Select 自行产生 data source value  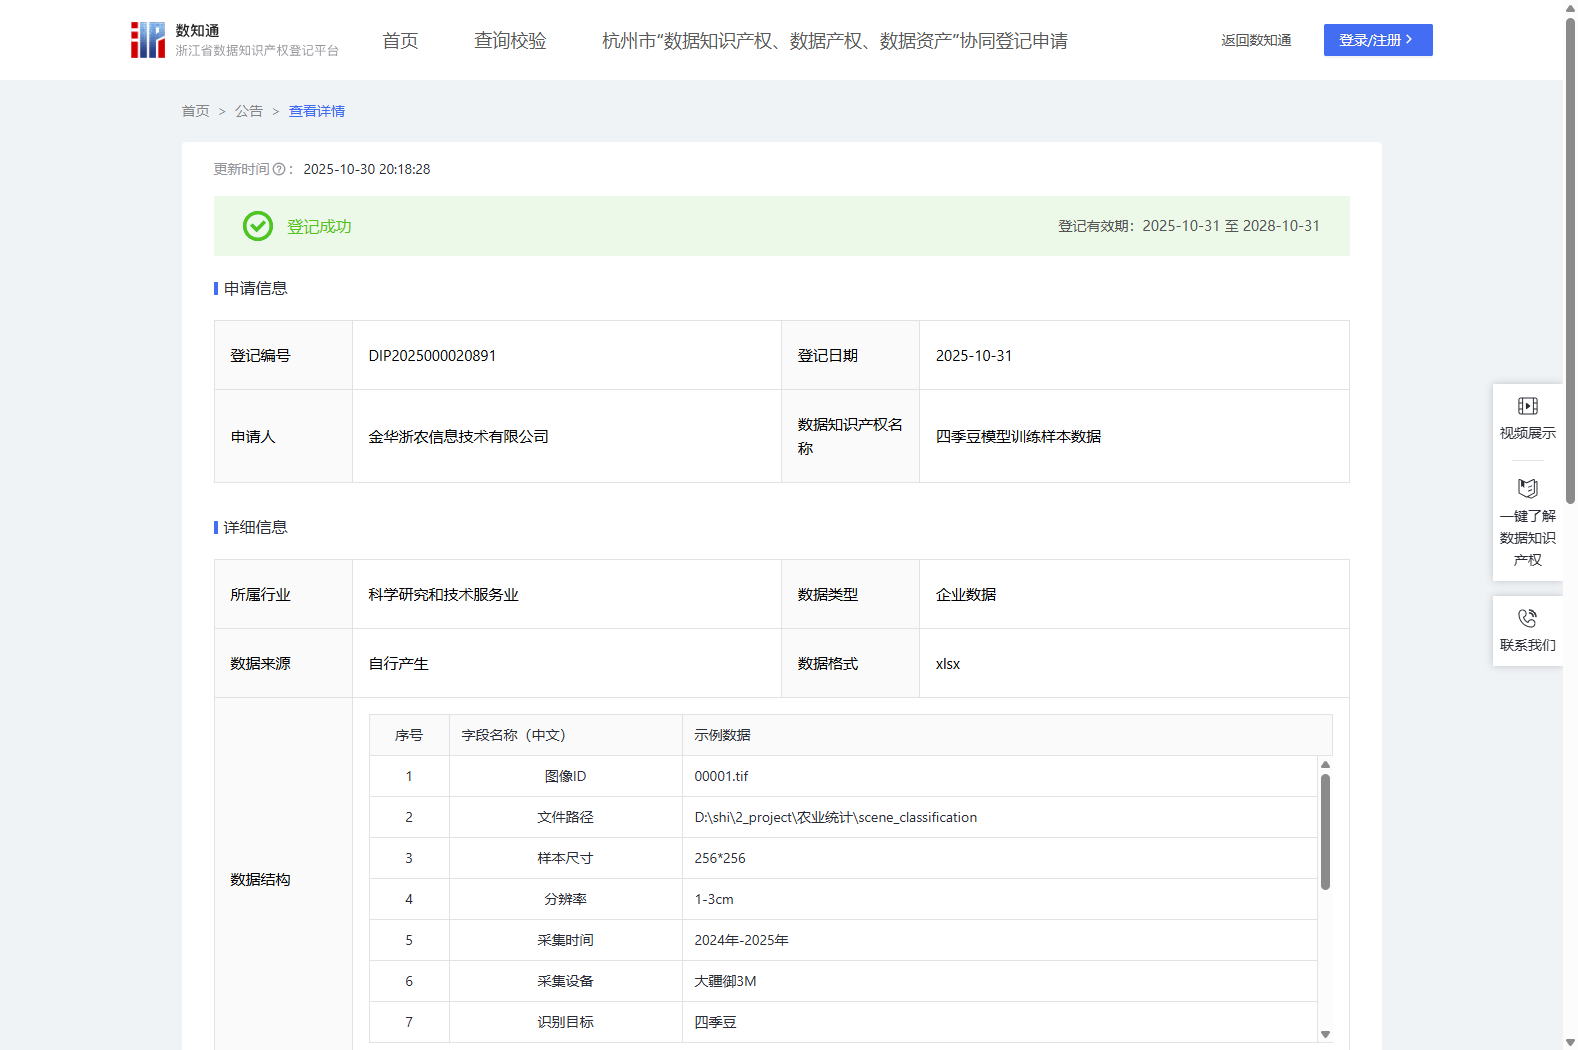pyautogui.click(x=398, y=663)
